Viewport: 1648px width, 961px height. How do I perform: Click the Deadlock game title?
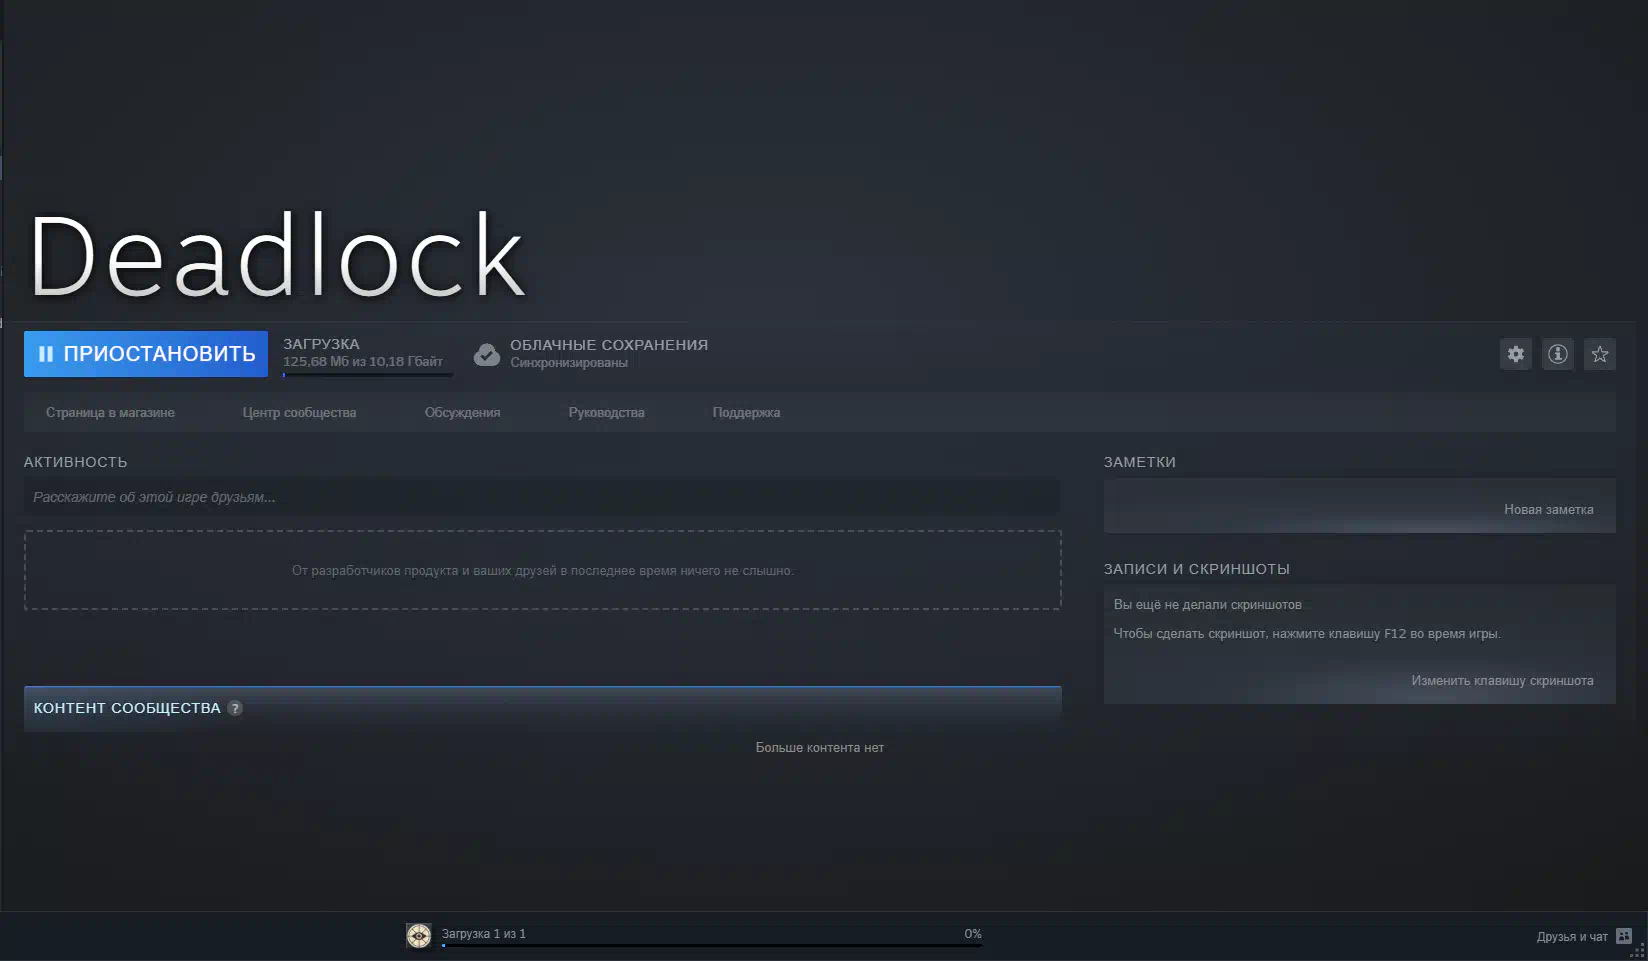[x=277, y=257]
